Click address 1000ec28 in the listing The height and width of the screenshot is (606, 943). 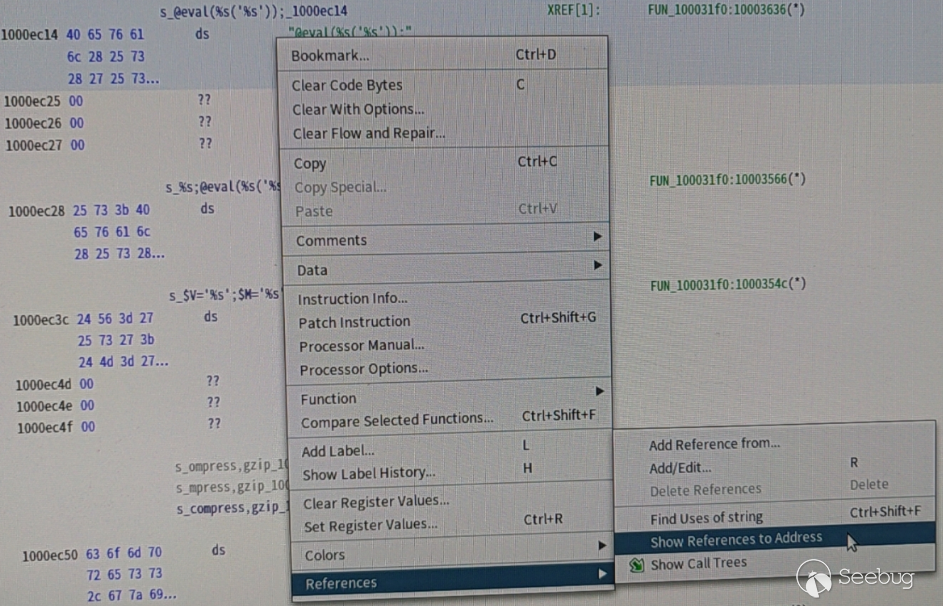[36, 211]
